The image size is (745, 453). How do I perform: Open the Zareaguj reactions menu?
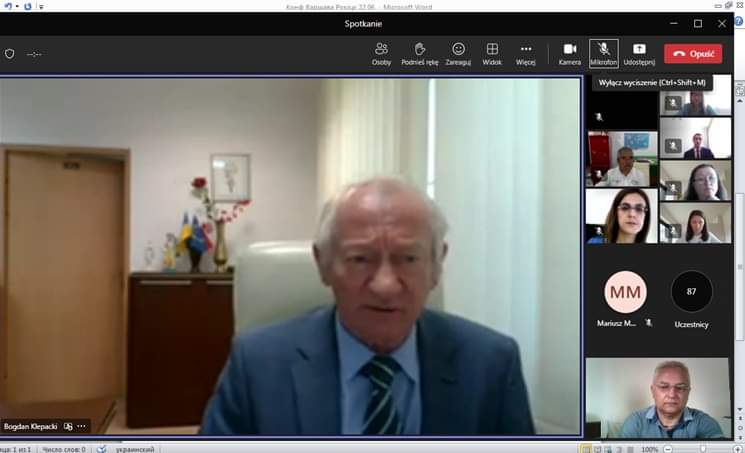tap(458, 53)
